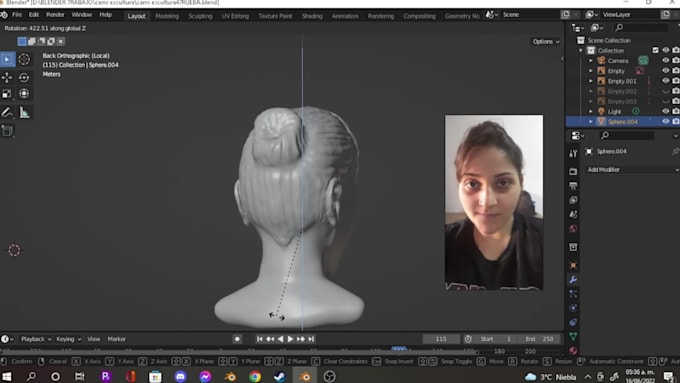Open the timeline View menu
The image size is (680, 383).
pos(94,339)
